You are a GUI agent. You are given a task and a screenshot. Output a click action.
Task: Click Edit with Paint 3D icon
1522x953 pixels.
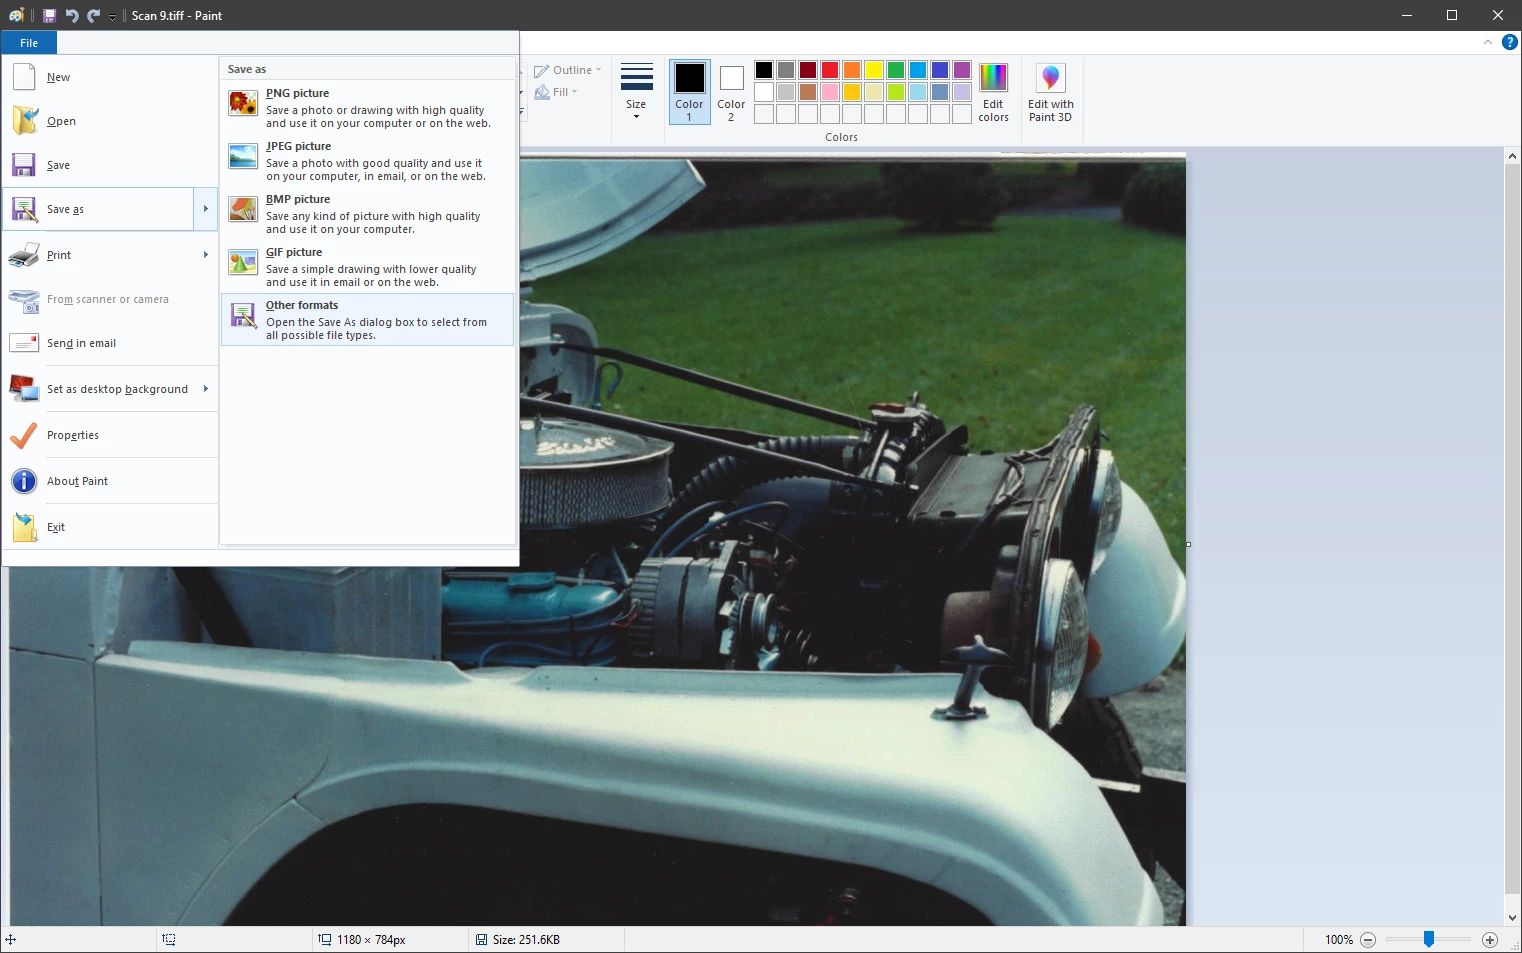click(x=1050, y=78)
